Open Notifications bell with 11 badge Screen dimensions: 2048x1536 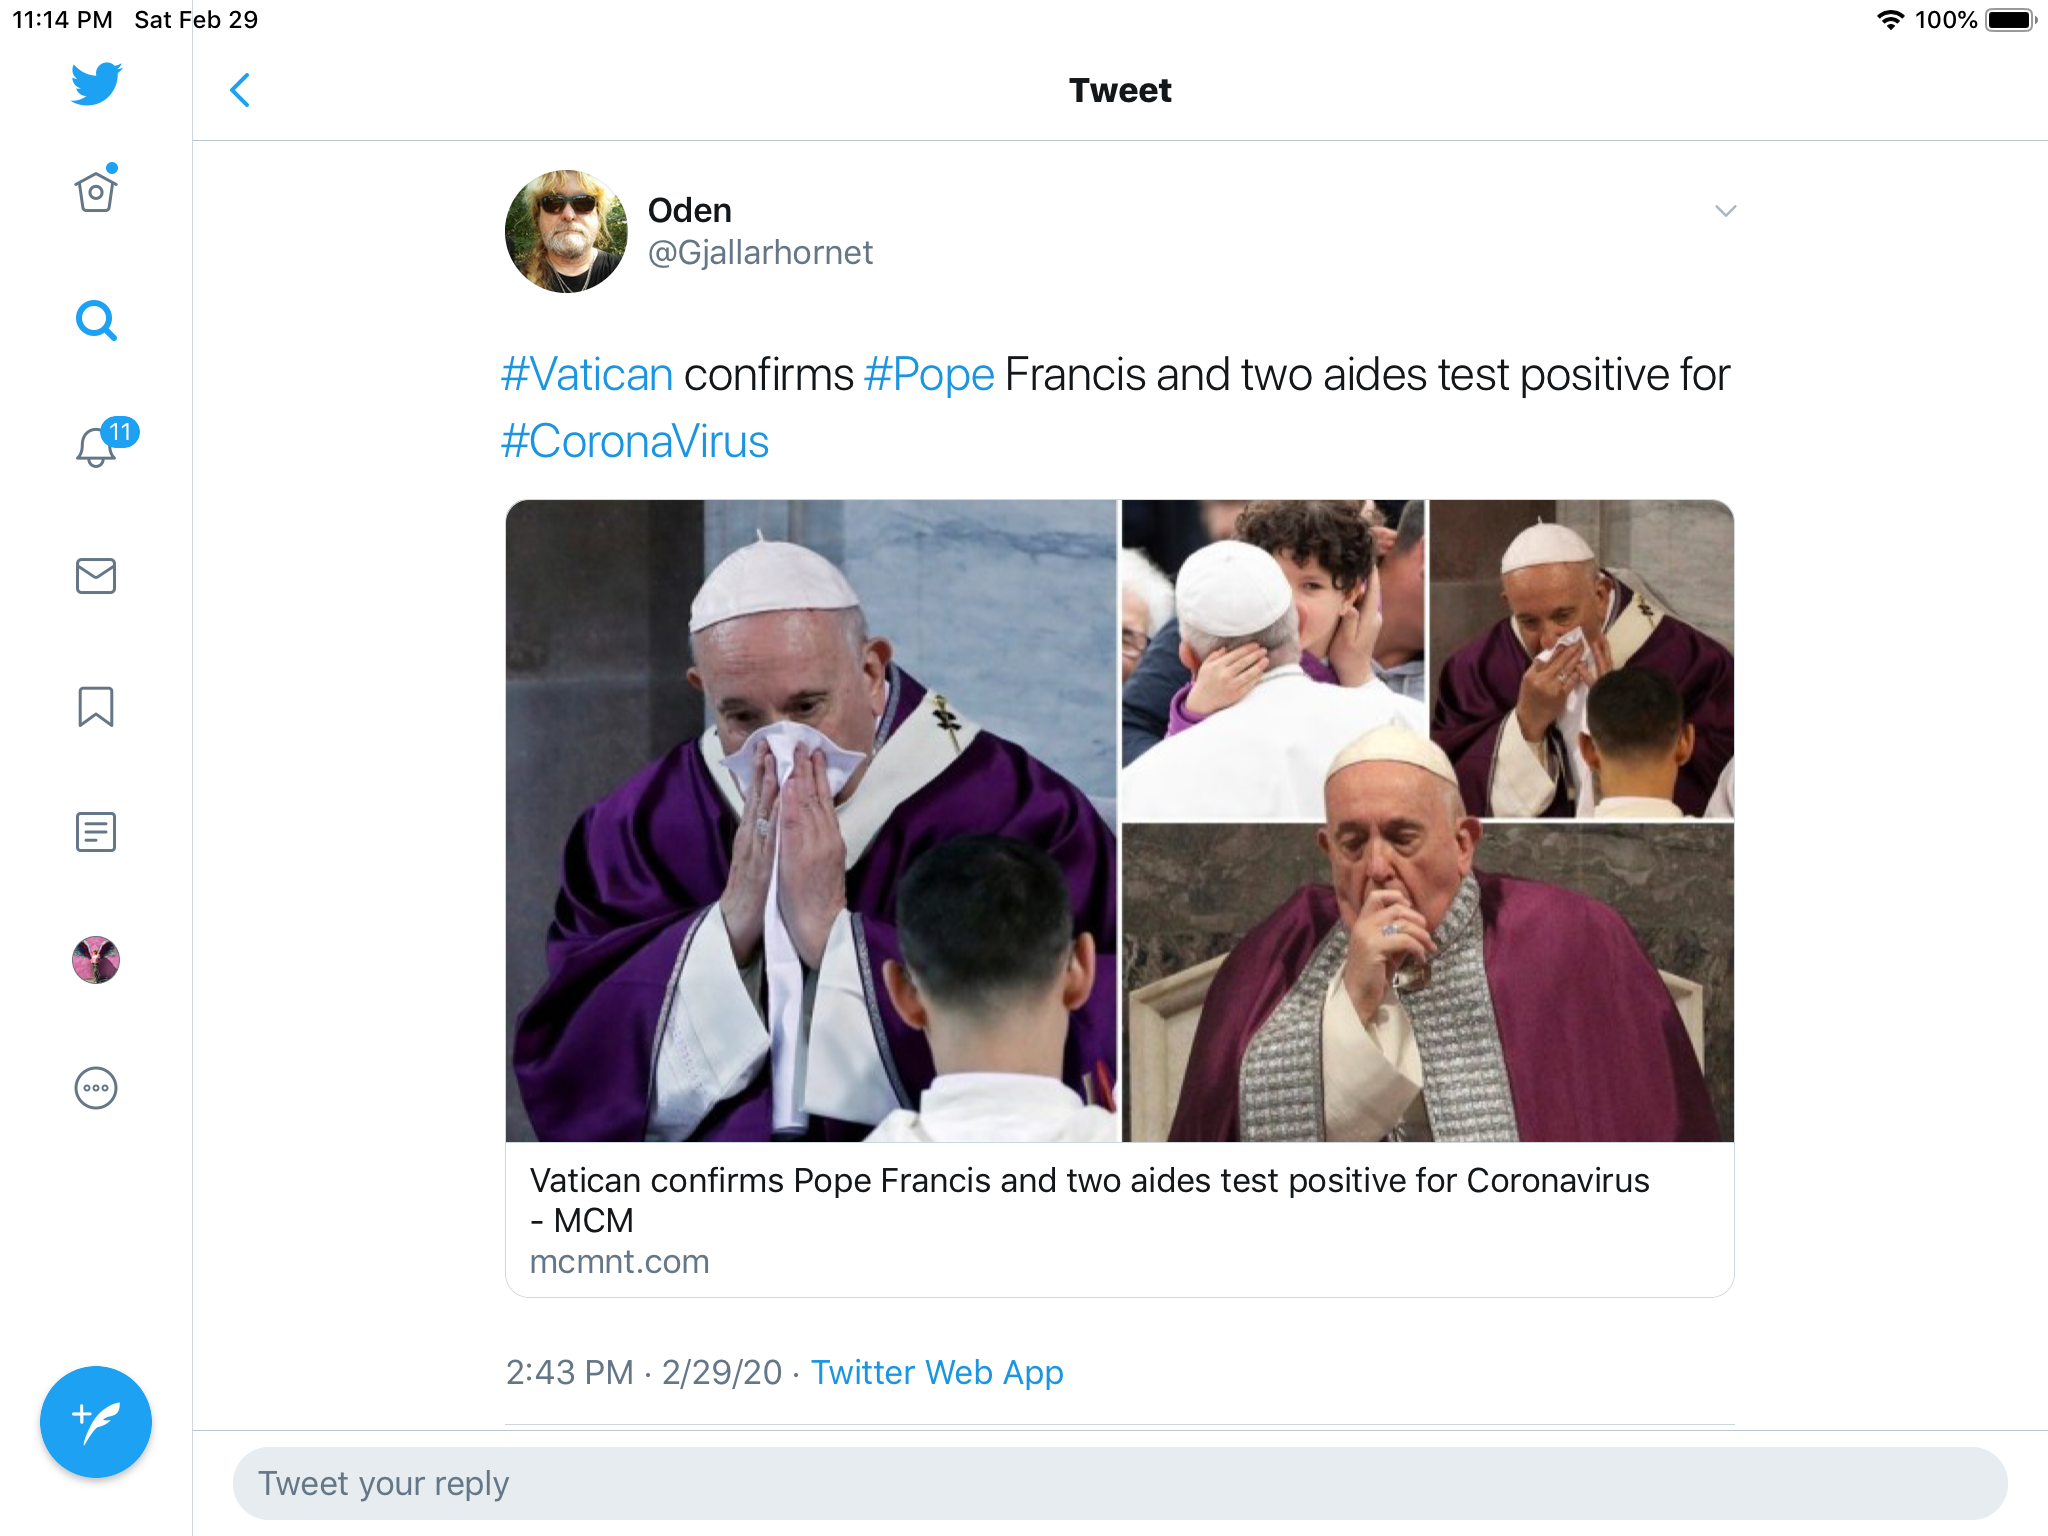point(98,446)
